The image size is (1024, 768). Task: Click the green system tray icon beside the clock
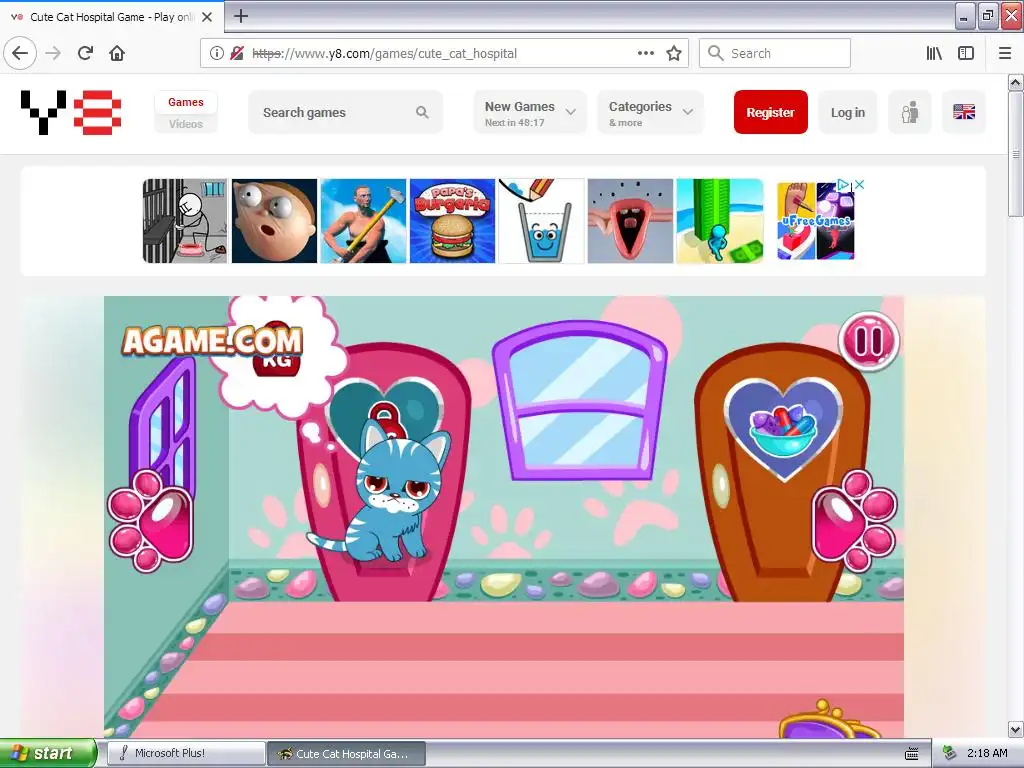950,753
